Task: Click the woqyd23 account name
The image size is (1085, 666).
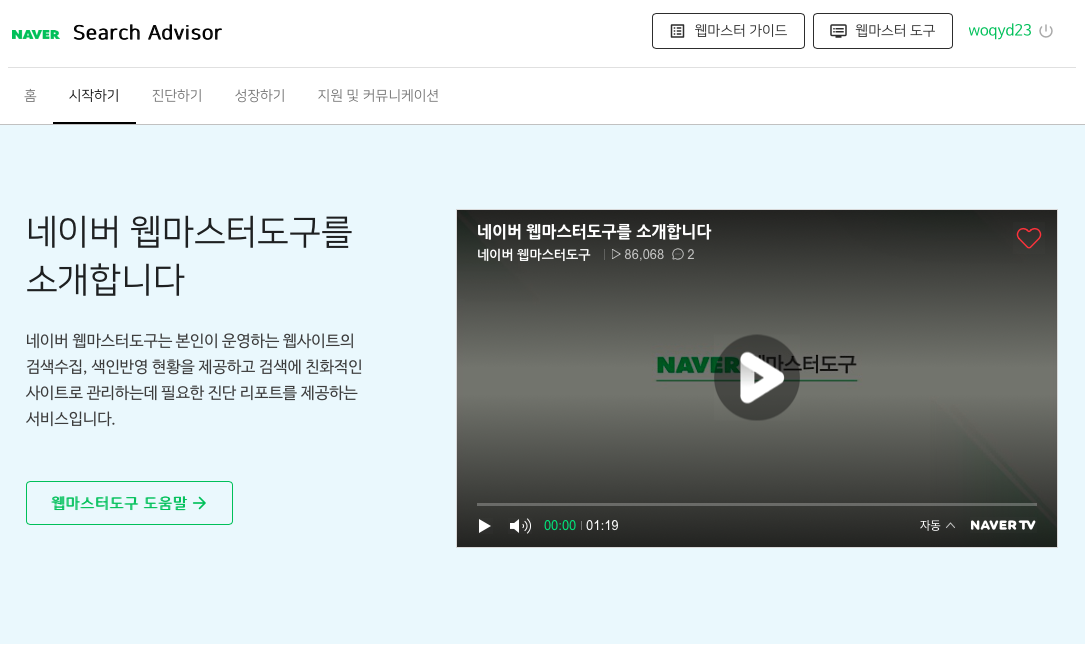Action: [x=999, y=30]
